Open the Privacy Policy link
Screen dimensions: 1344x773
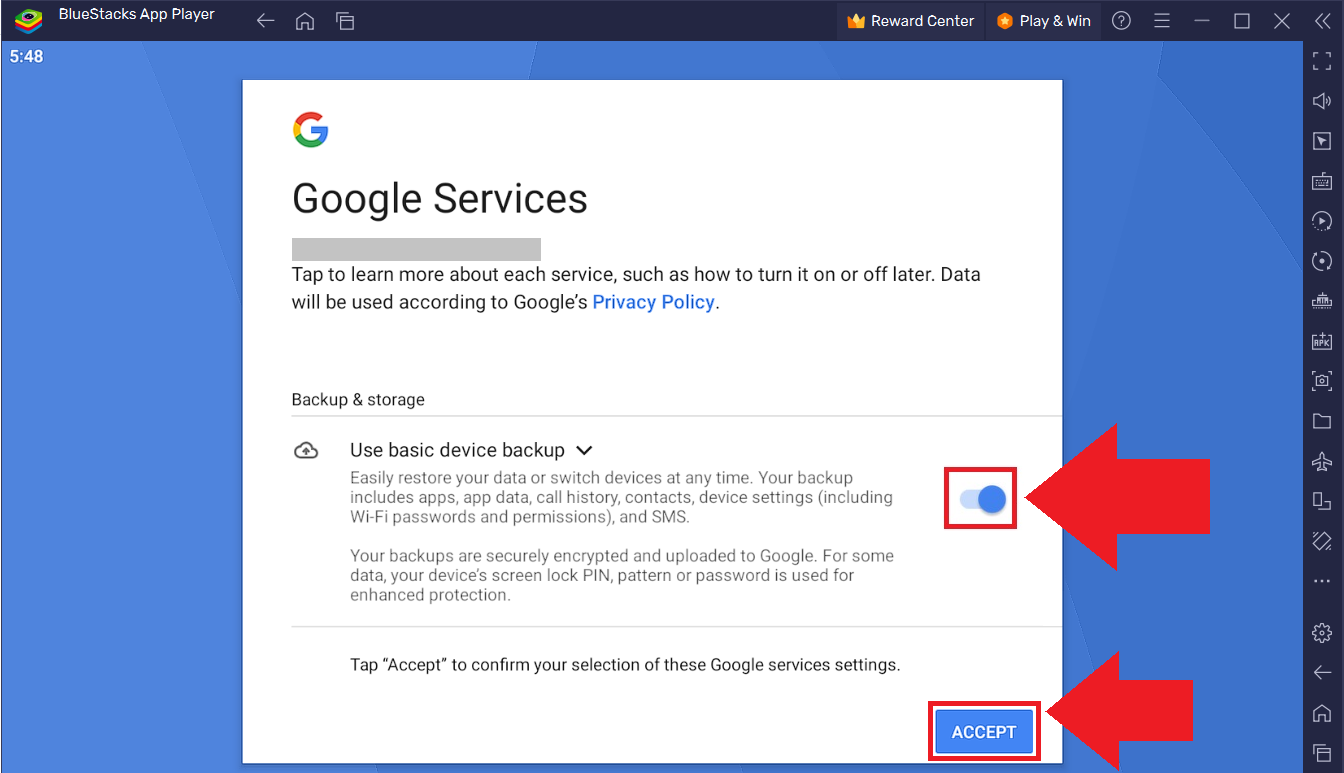click(x=653, y=302)
